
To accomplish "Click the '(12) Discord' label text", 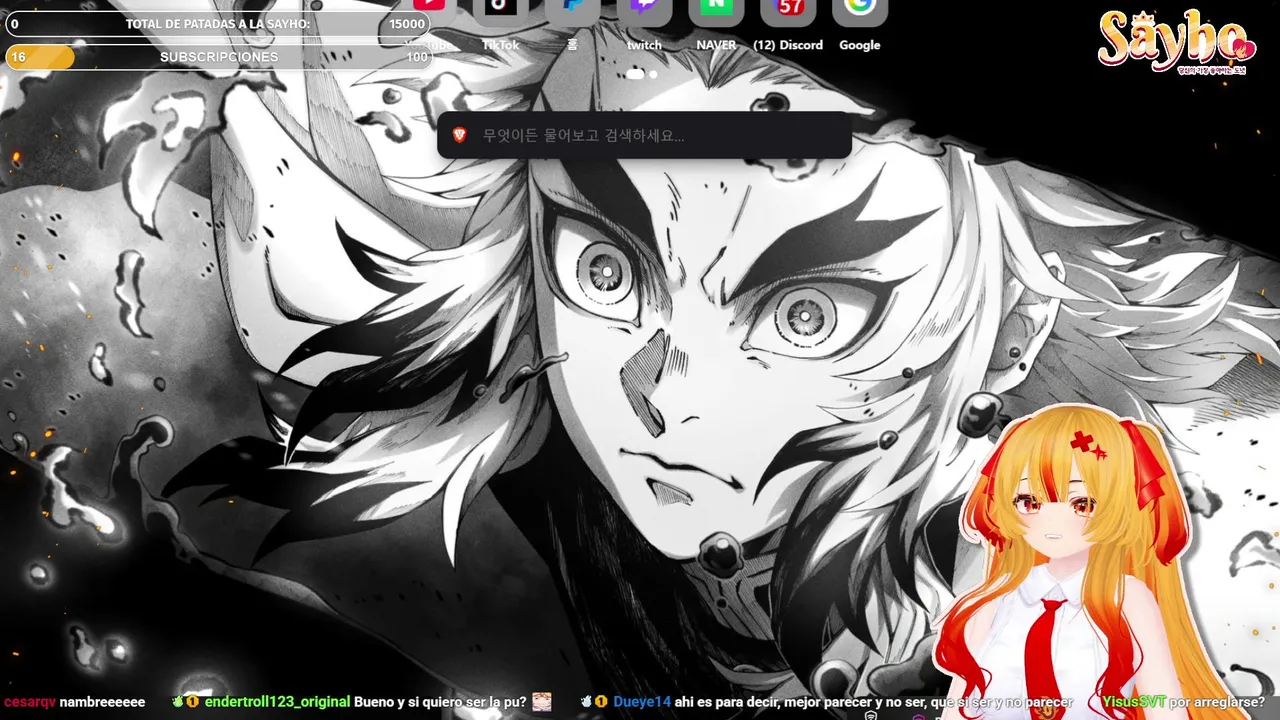I will click(788, 45).
